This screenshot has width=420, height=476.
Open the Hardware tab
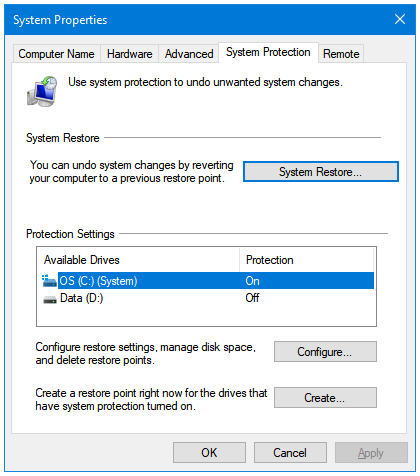(129, 54)
